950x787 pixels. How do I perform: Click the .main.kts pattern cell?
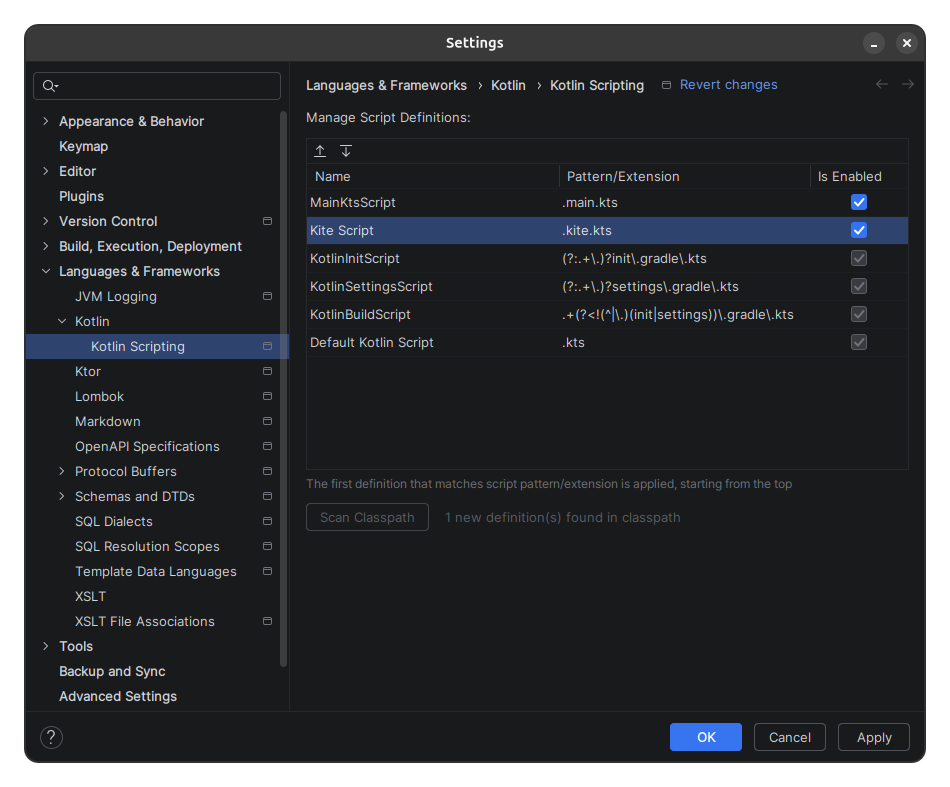[x=590, y=202]
